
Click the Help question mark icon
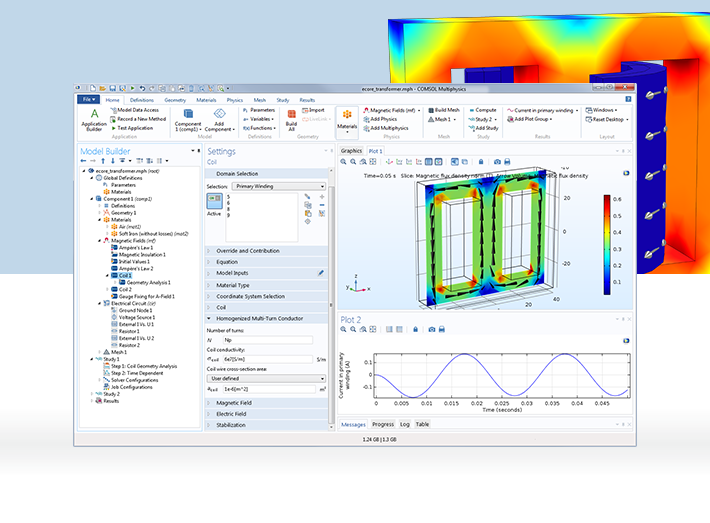pos(628,99)
